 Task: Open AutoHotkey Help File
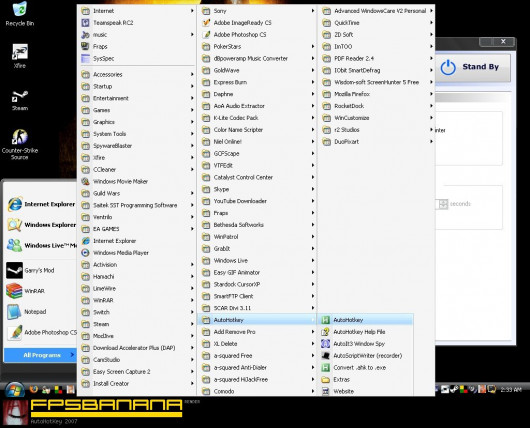(366, 332)
